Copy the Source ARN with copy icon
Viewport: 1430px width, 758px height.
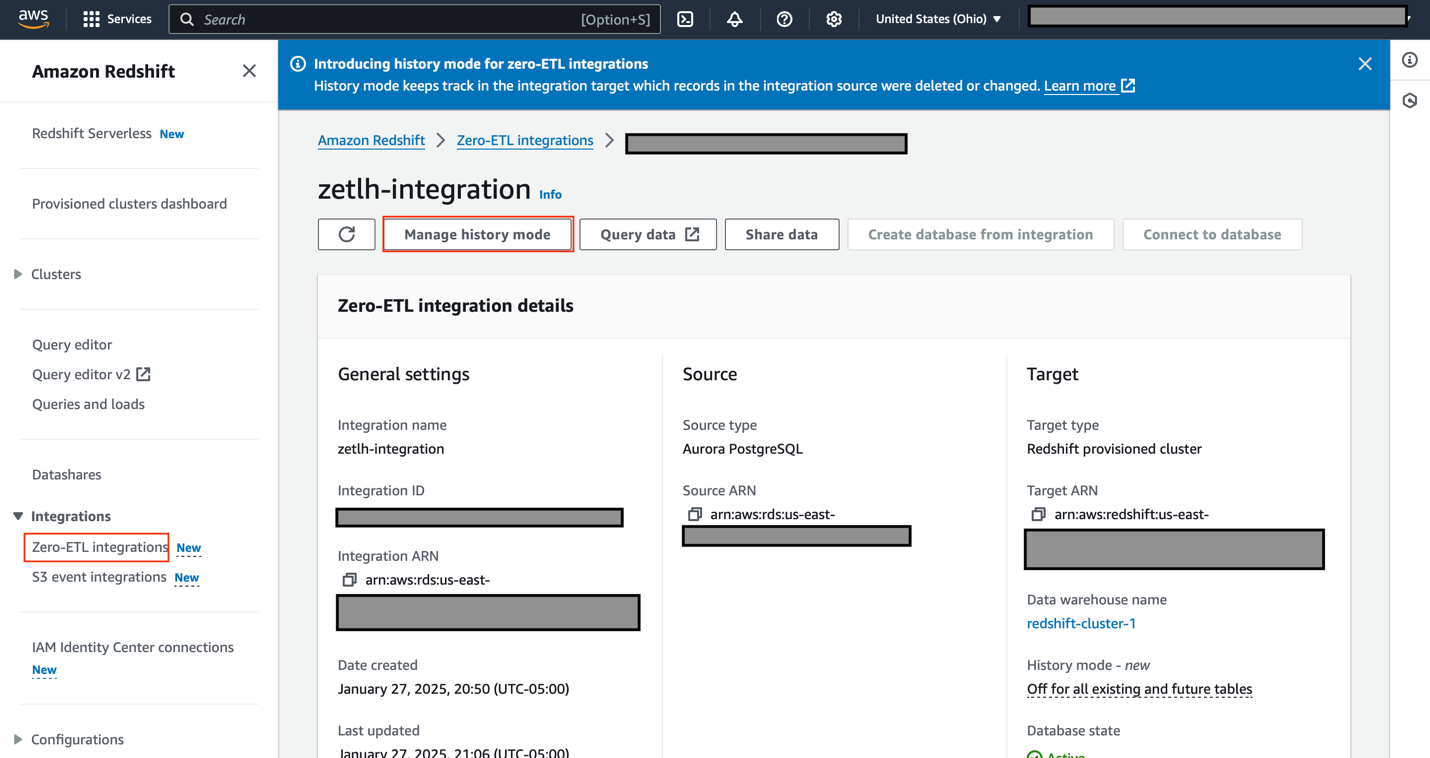tap(694, 515)
